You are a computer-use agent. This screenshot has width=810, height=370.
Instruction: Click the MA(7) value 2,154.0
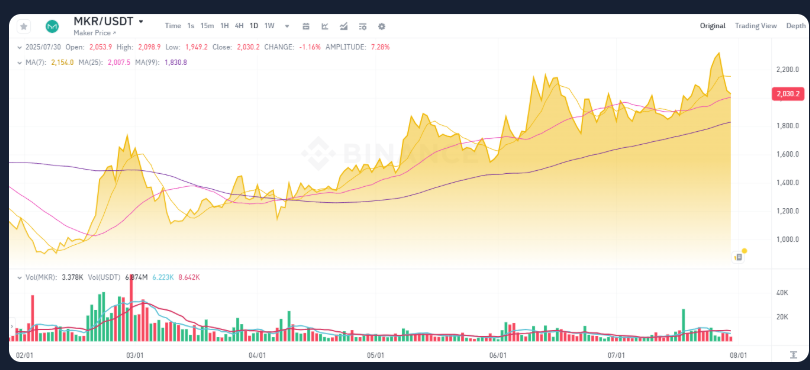(63, 63)
